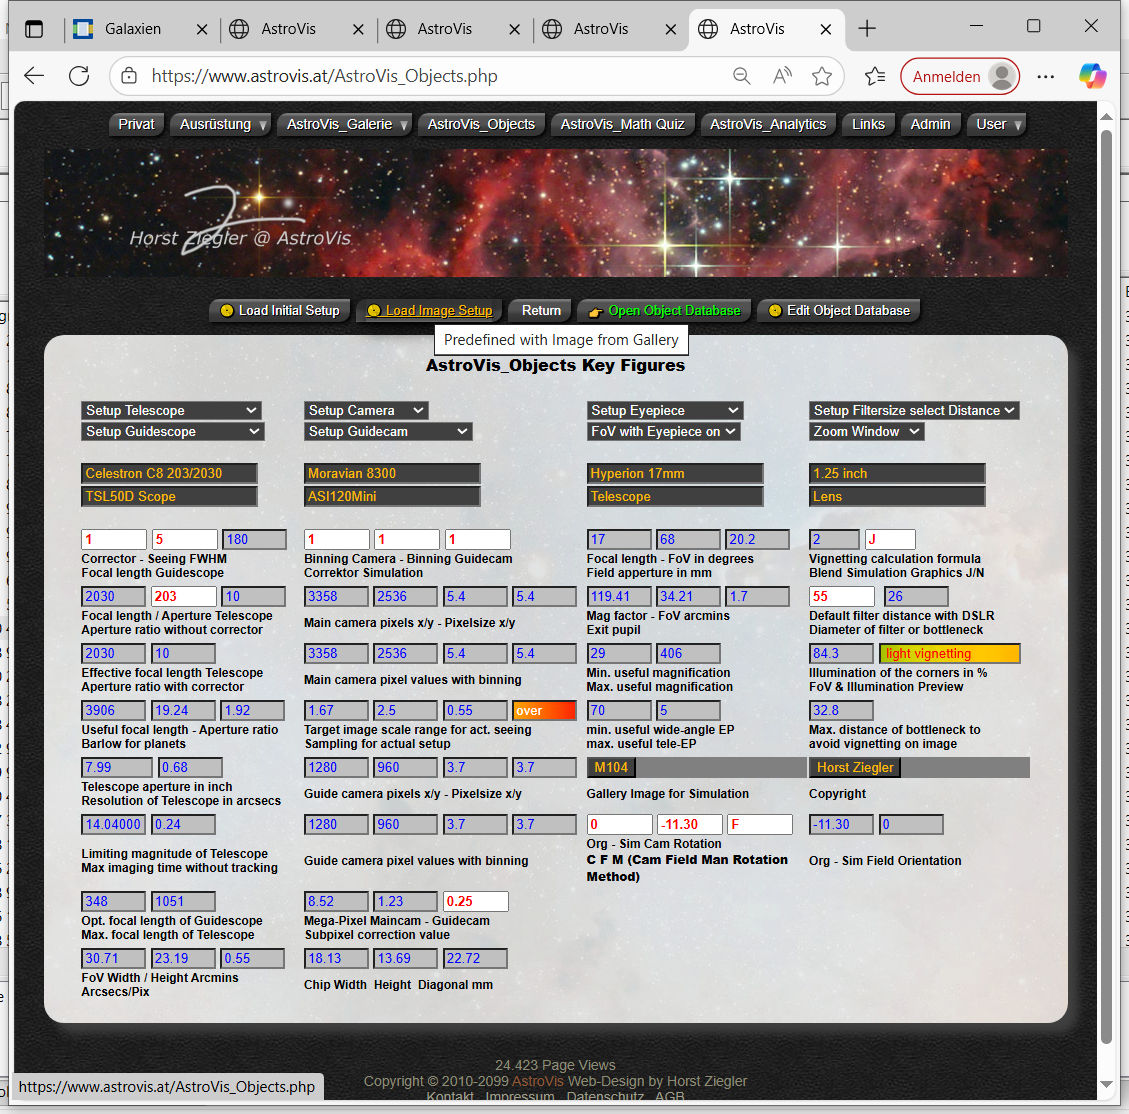Viewport: 1129px width, 1114px height.
Task: Bookmark page with the star icon
Action: click(x=822, y=76)
